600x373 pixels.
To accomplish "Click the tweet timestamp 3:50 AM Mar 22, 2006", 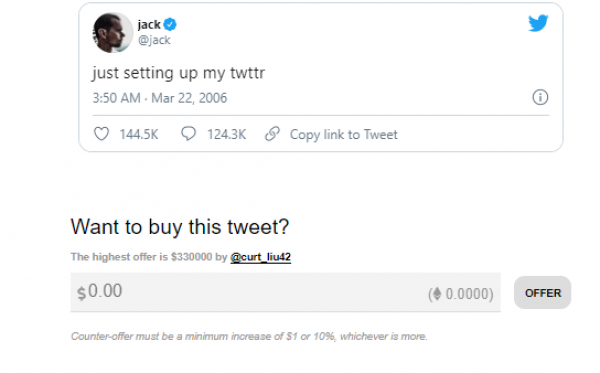I will pyautogui.click(x=160, y=98).
